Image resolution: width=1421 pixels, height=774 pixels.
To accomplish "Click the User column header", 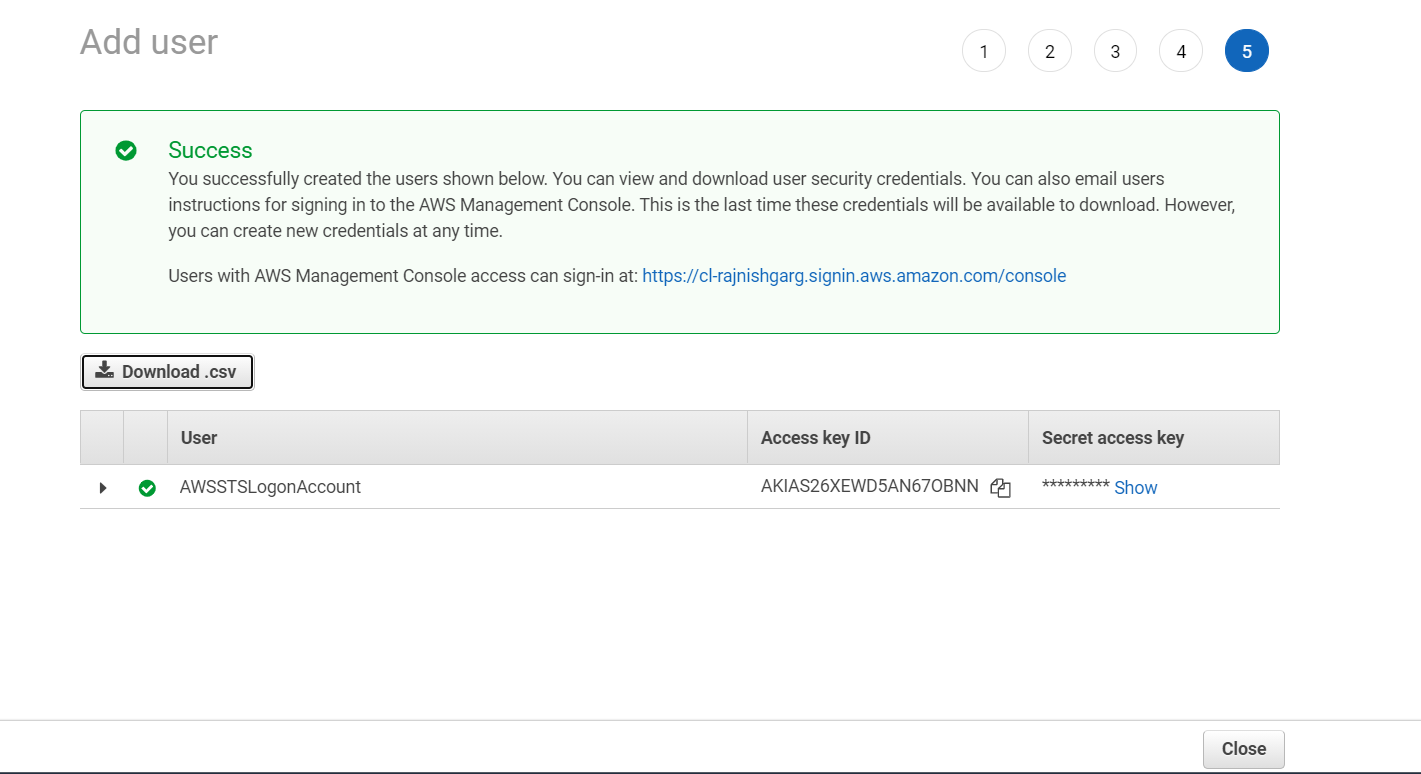I will pyautogui.click(x=457, y=438).
